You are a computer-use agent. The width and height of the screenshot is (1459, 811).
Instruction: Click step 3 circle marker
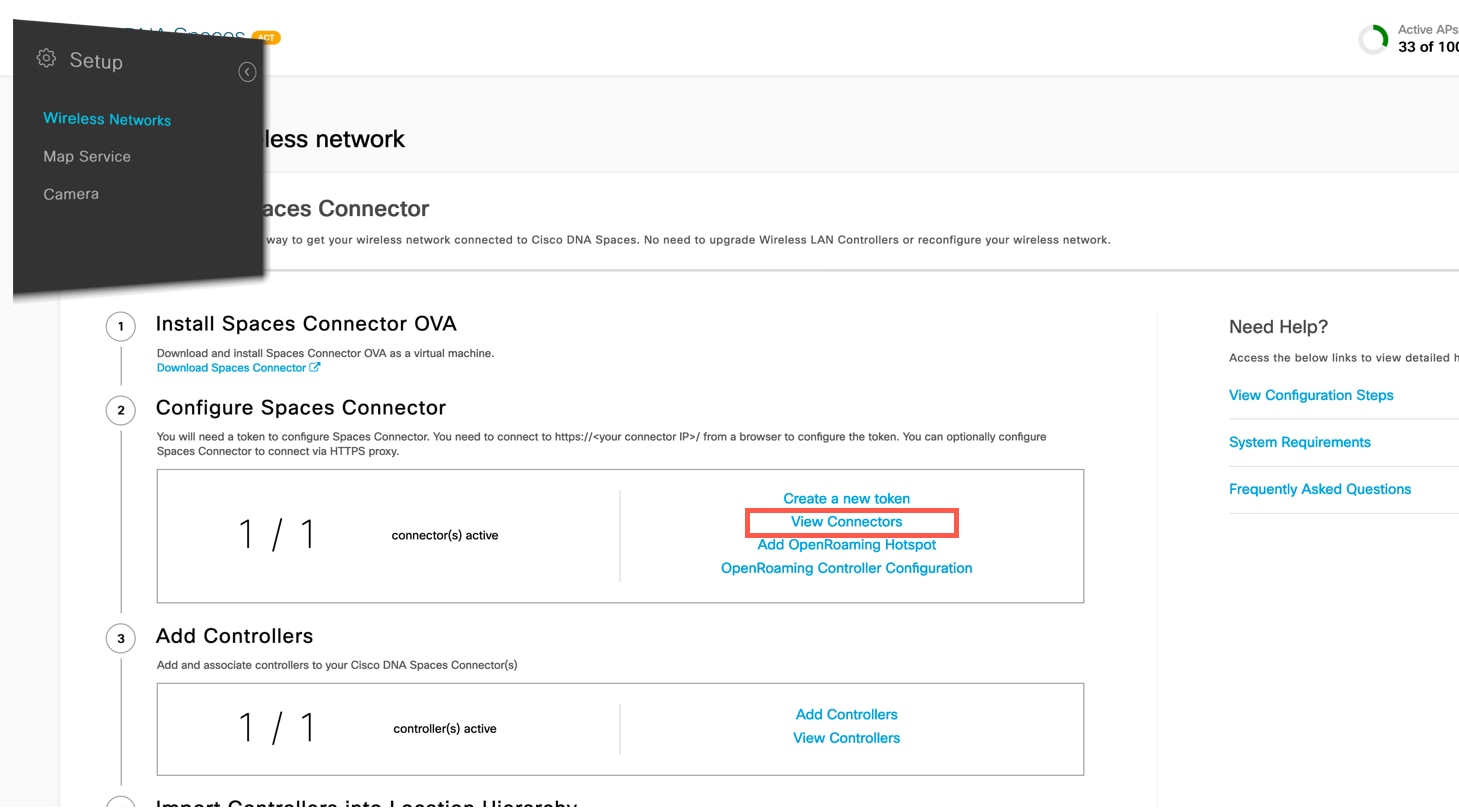point(121,638)
